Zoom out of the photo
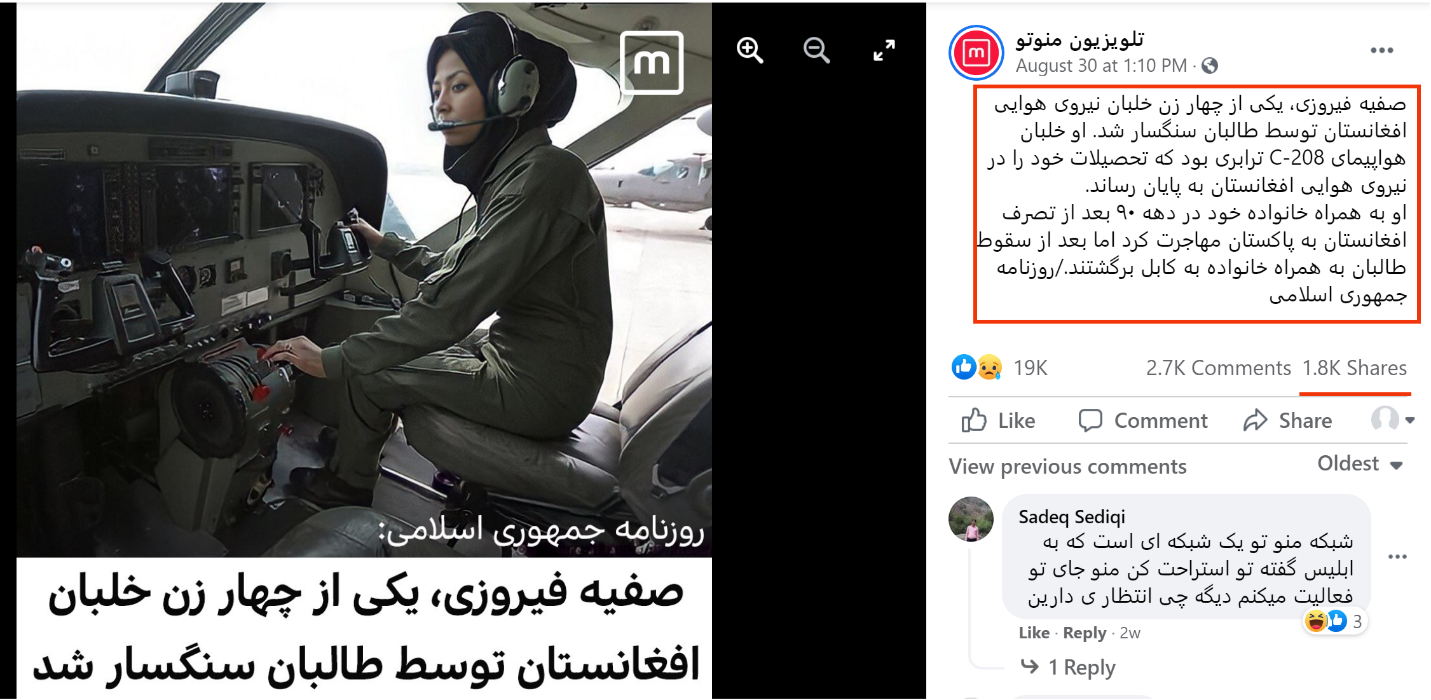Screen dimensions: 1431x700 coord(817,50)
